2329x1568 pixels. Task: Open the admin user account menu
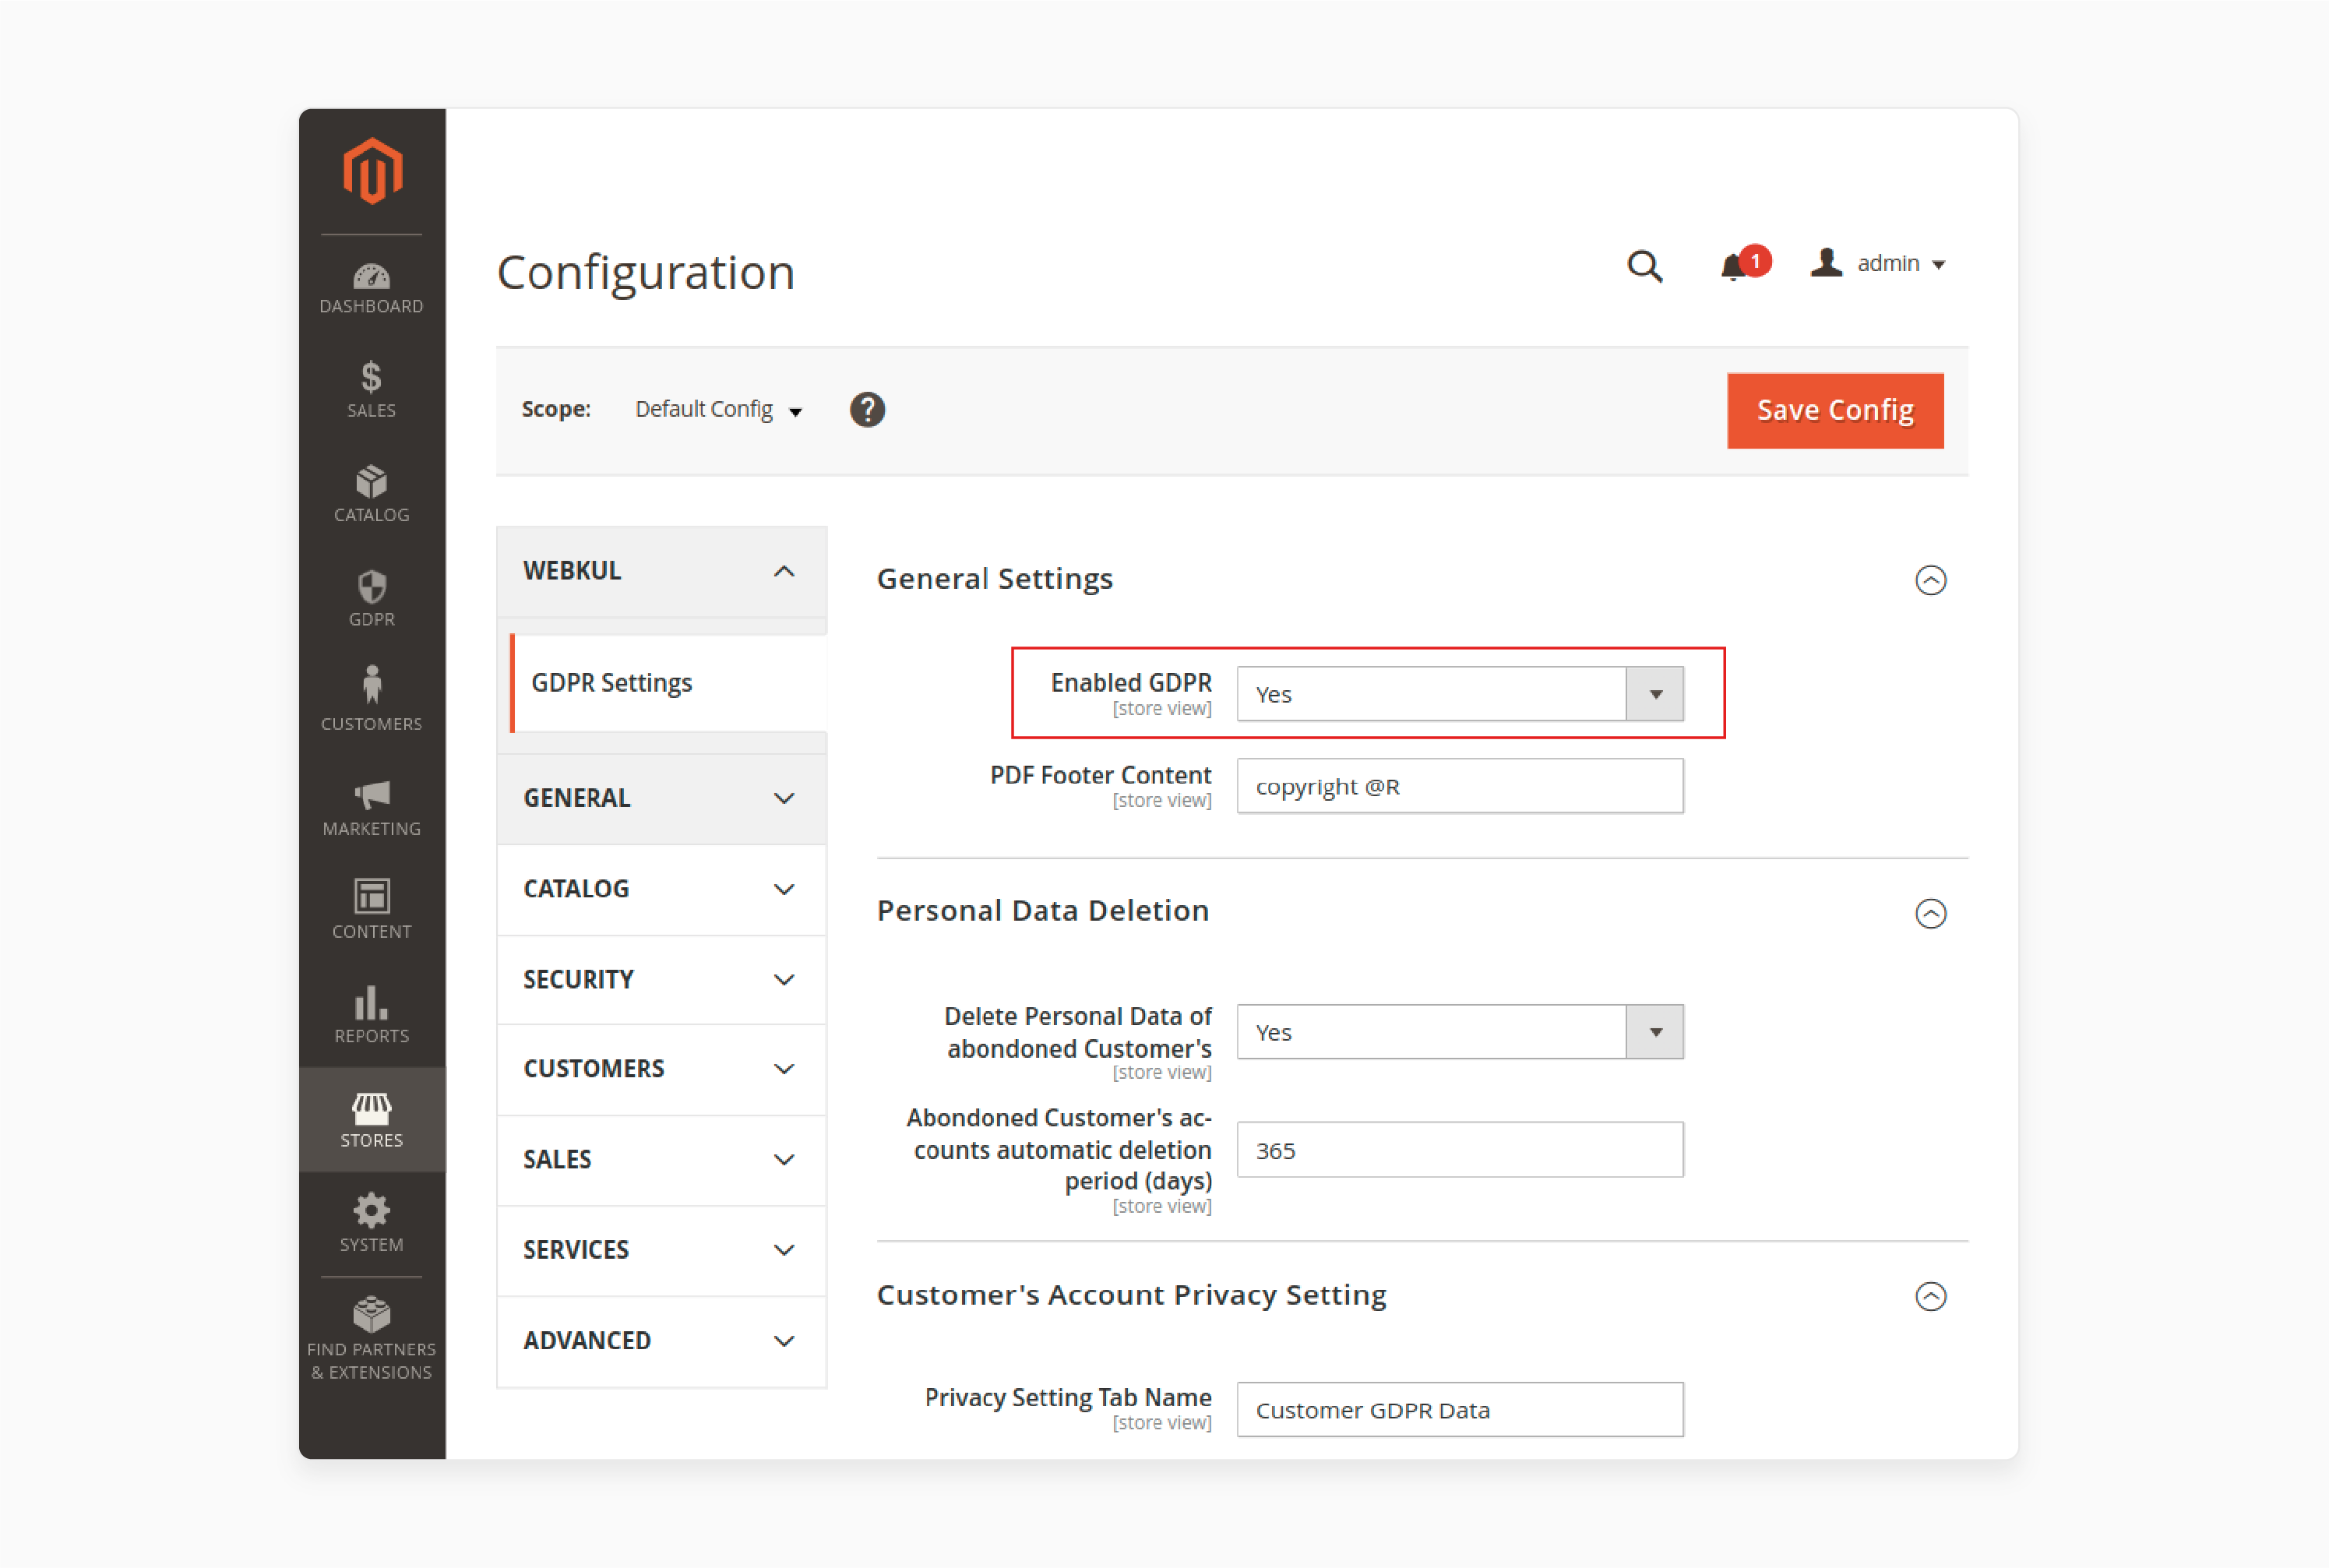point(1878,263)
